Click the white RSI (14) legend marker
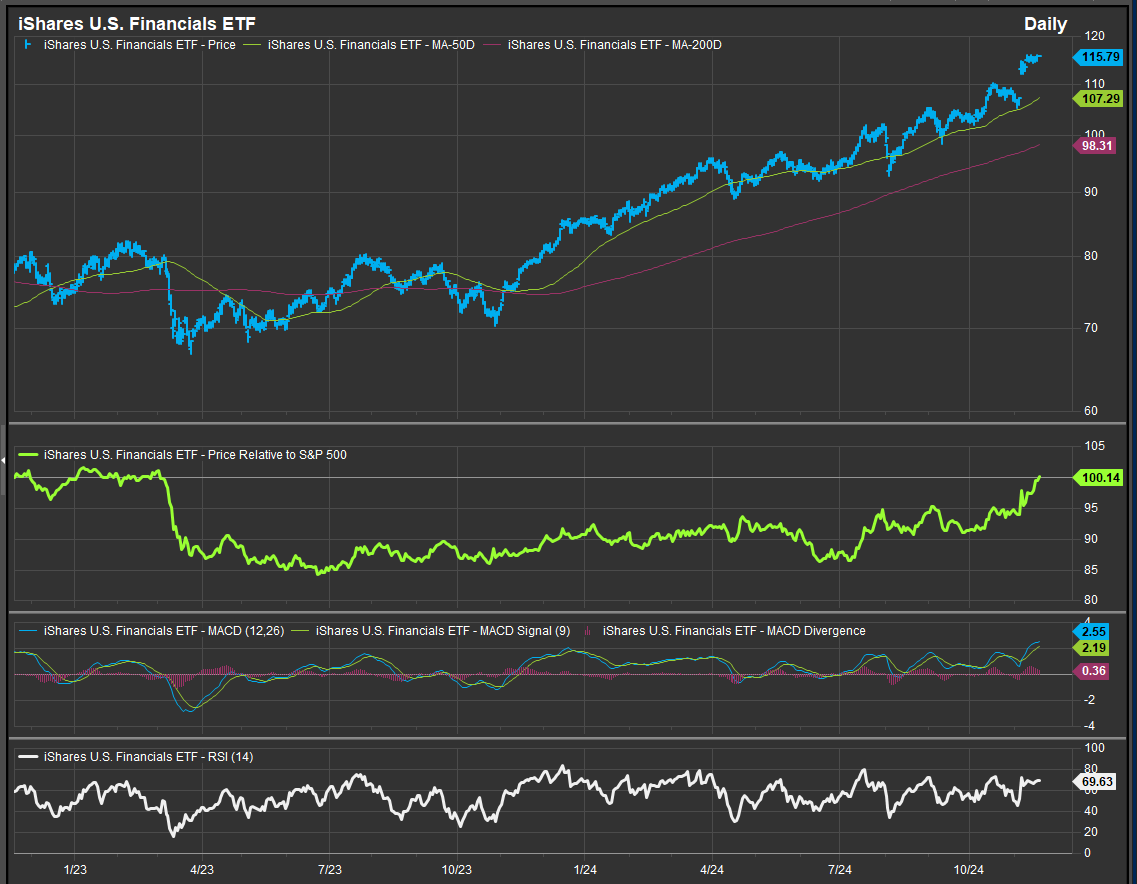The image size is (1137, 884). pos(27,757)
